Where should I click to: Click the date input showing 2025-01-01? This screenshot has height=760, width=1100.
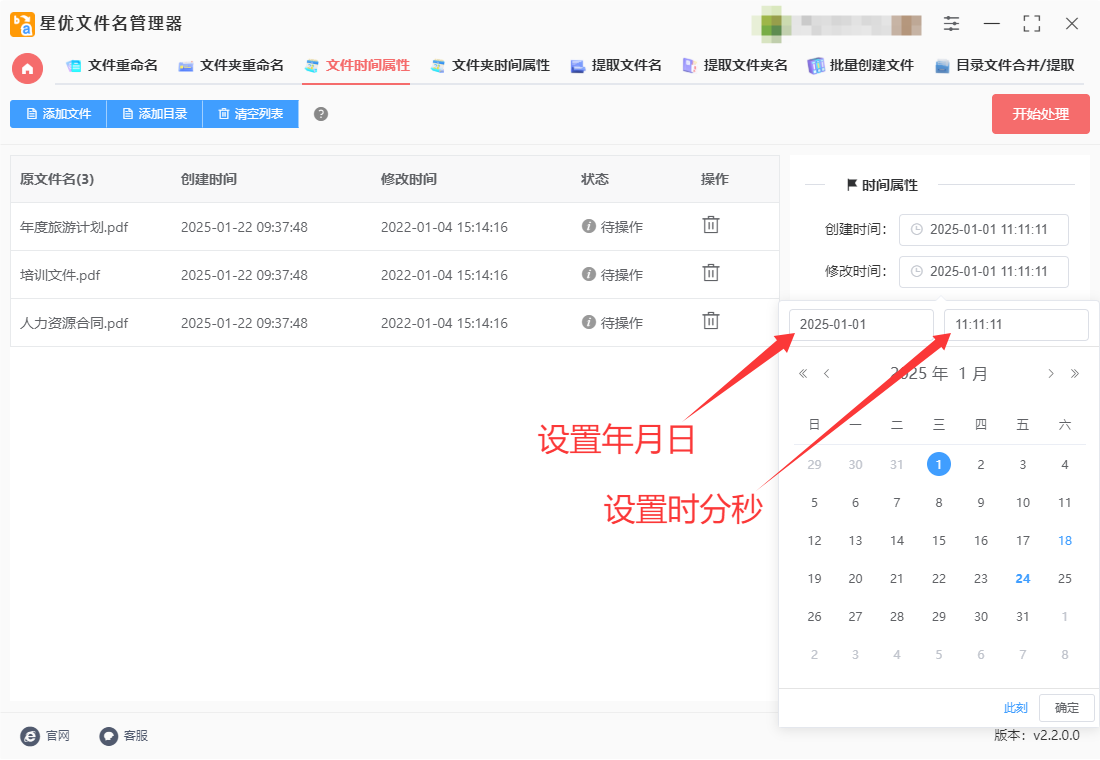click(861, 324)
